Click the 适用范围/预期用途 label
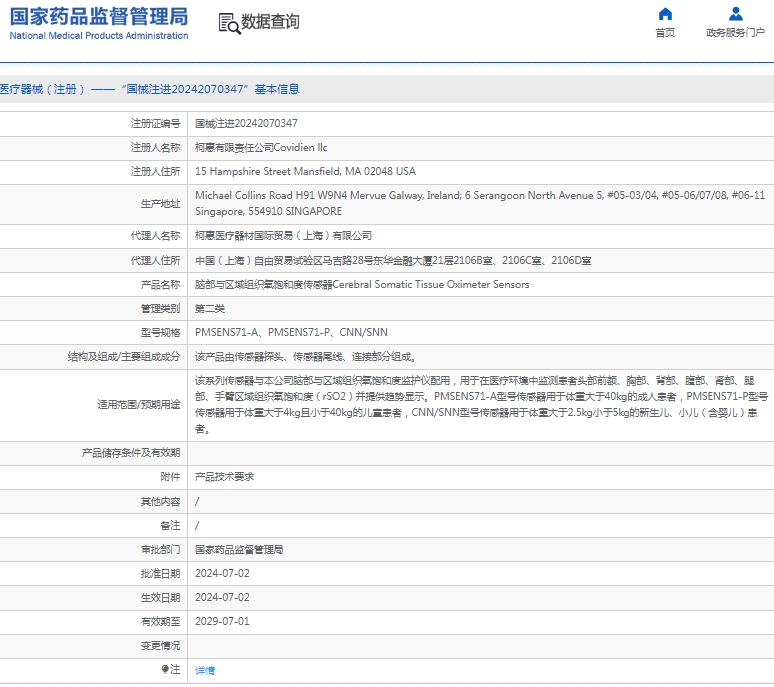 (x=139, y=405)
